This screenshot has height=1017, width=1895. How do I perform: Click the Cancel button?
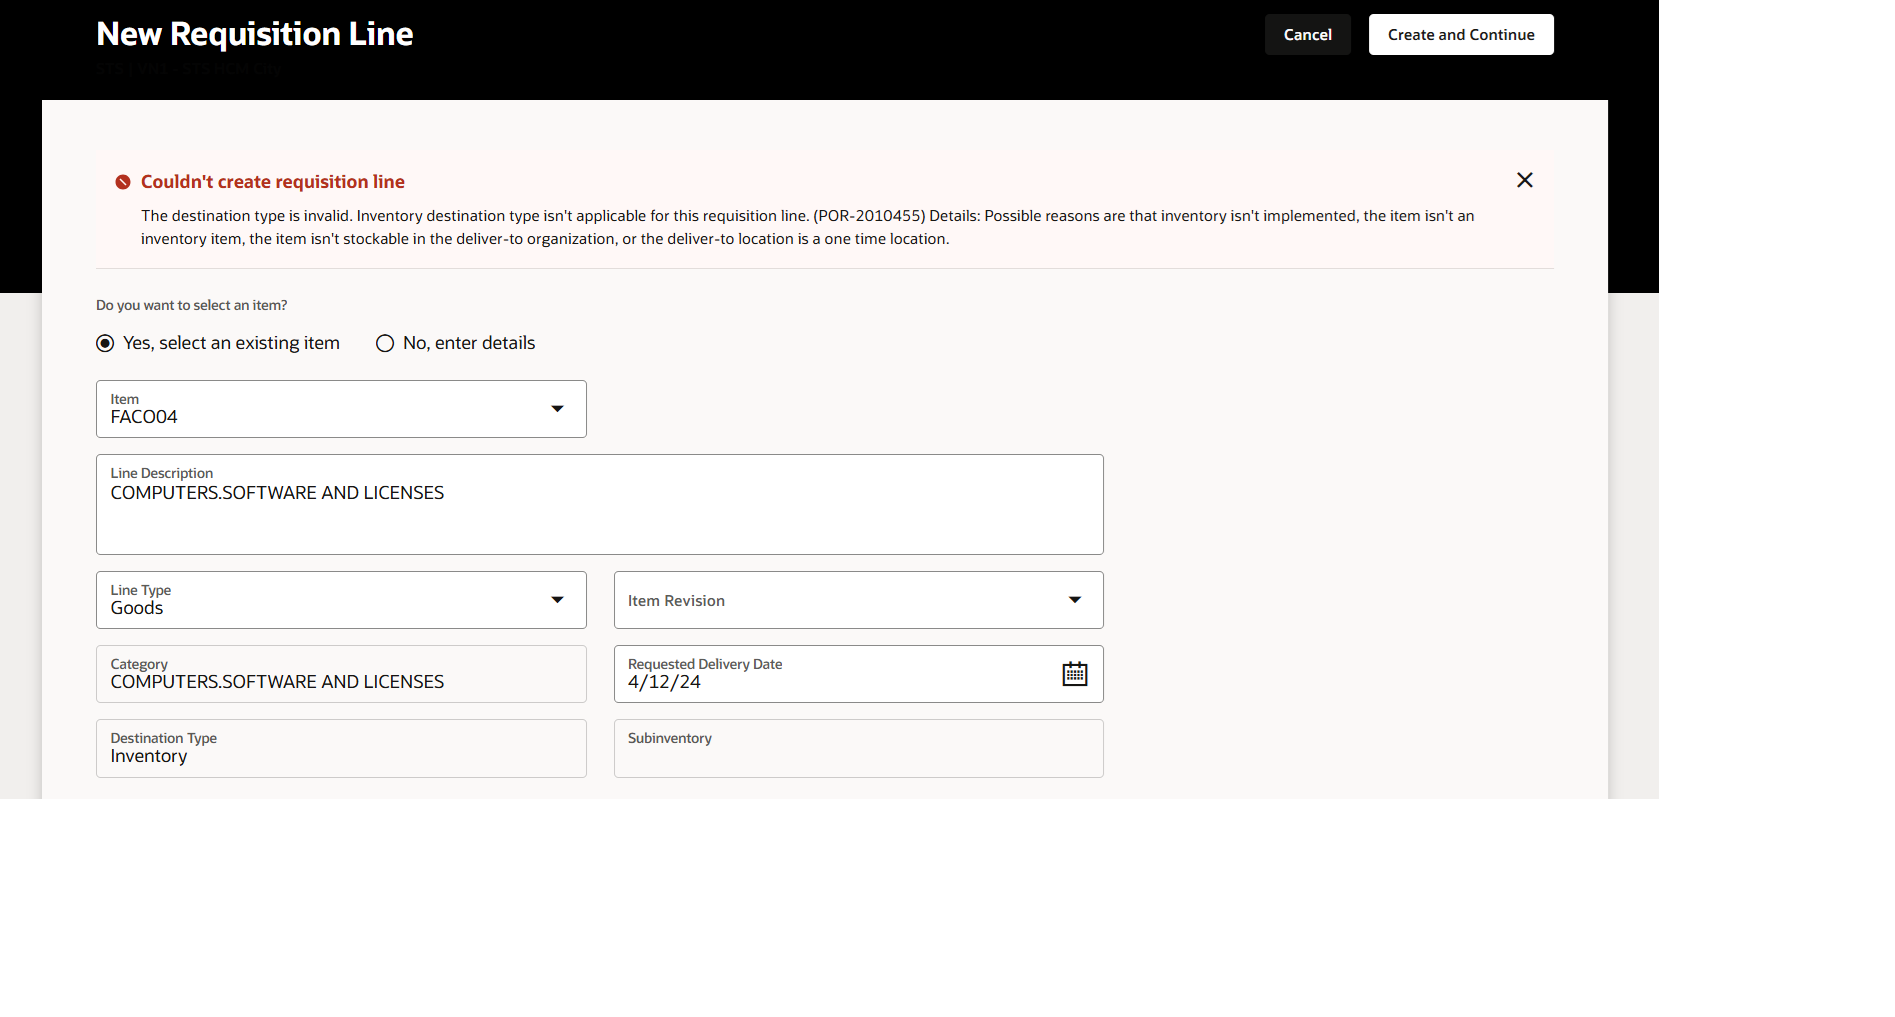click(1307, 33)
